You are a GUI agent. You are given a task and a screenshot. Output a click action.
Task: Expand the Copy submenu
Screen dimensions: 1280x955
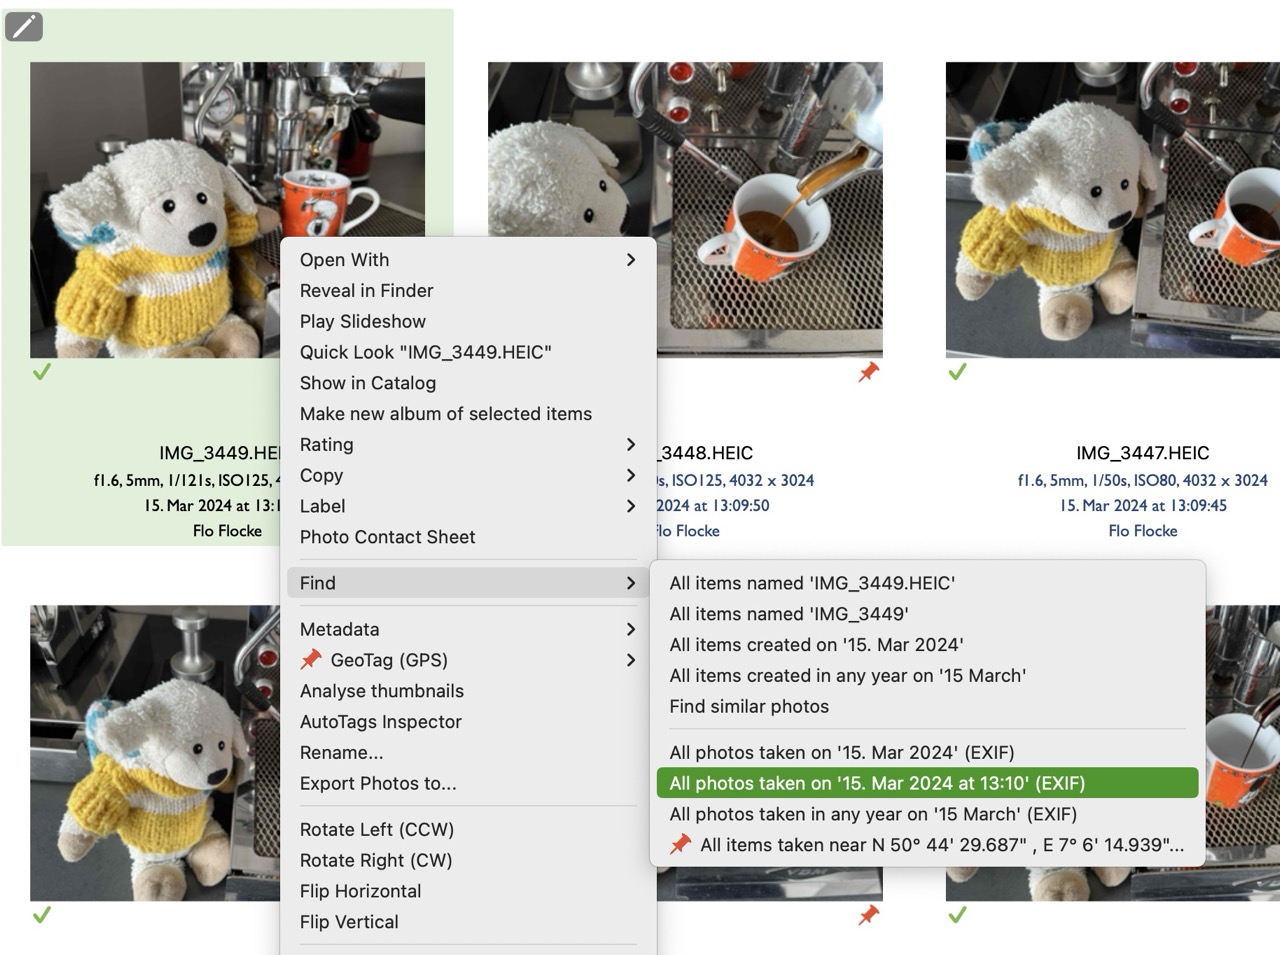[630, 475]
